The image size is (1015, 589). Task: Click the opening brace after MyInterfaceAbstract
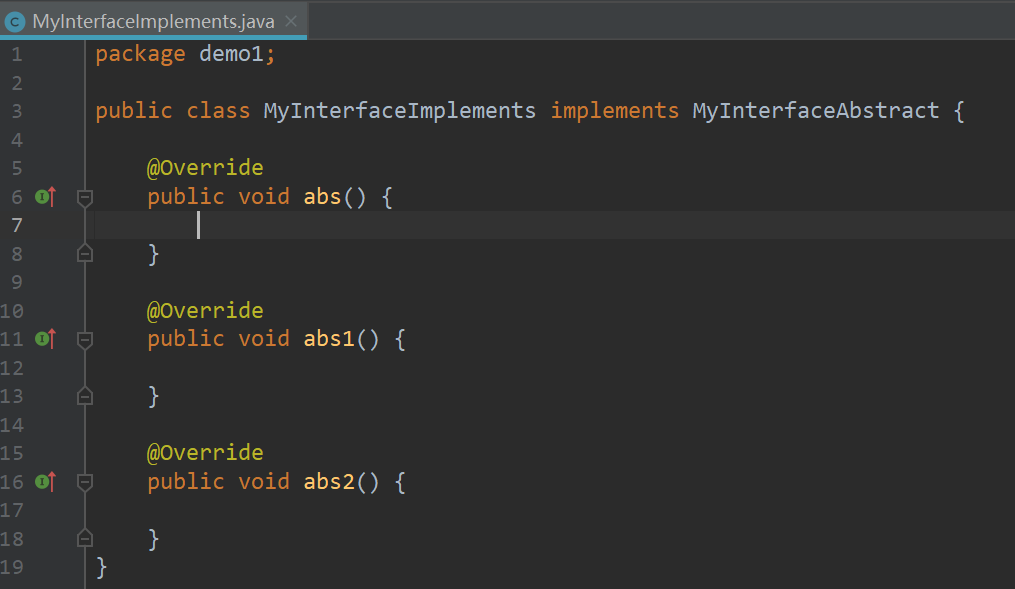tap(959, 111)
